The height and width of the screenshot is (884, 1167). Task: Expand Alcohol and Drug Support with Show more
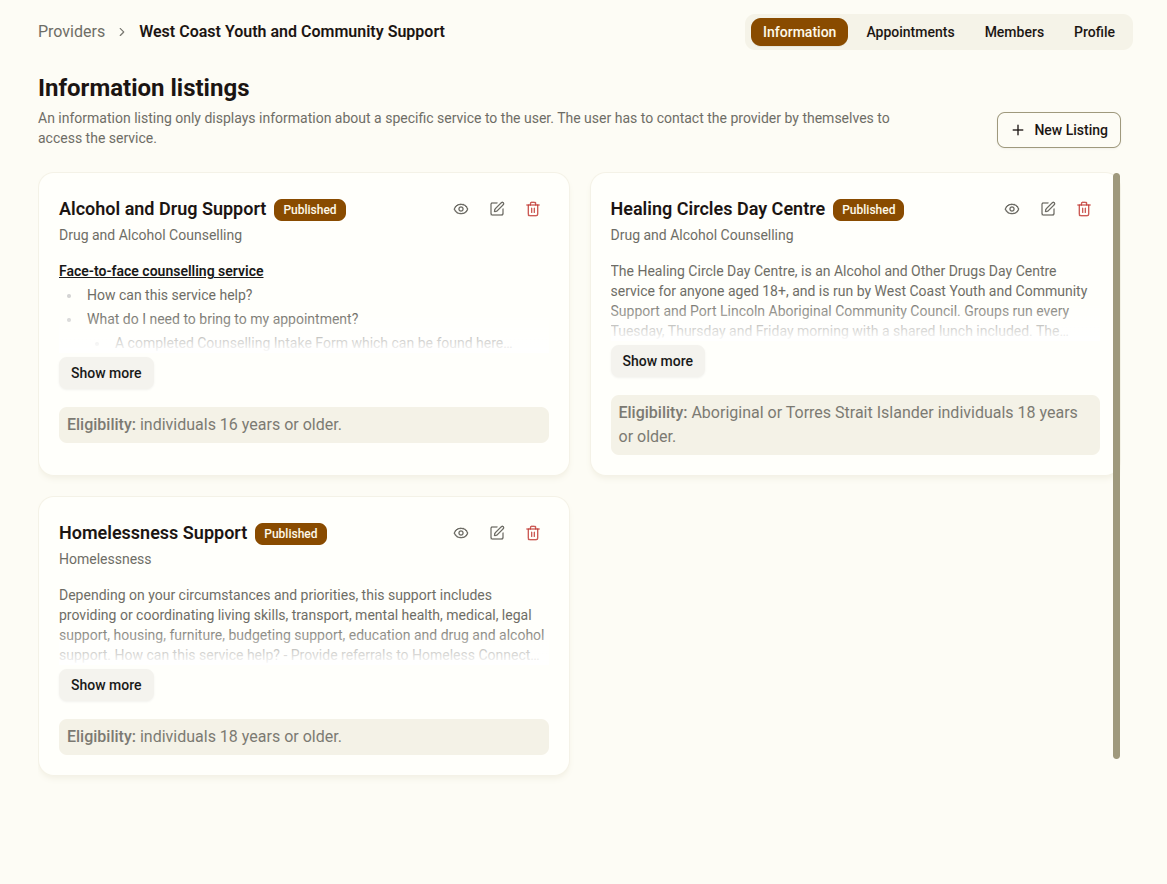tap(106, 373)
